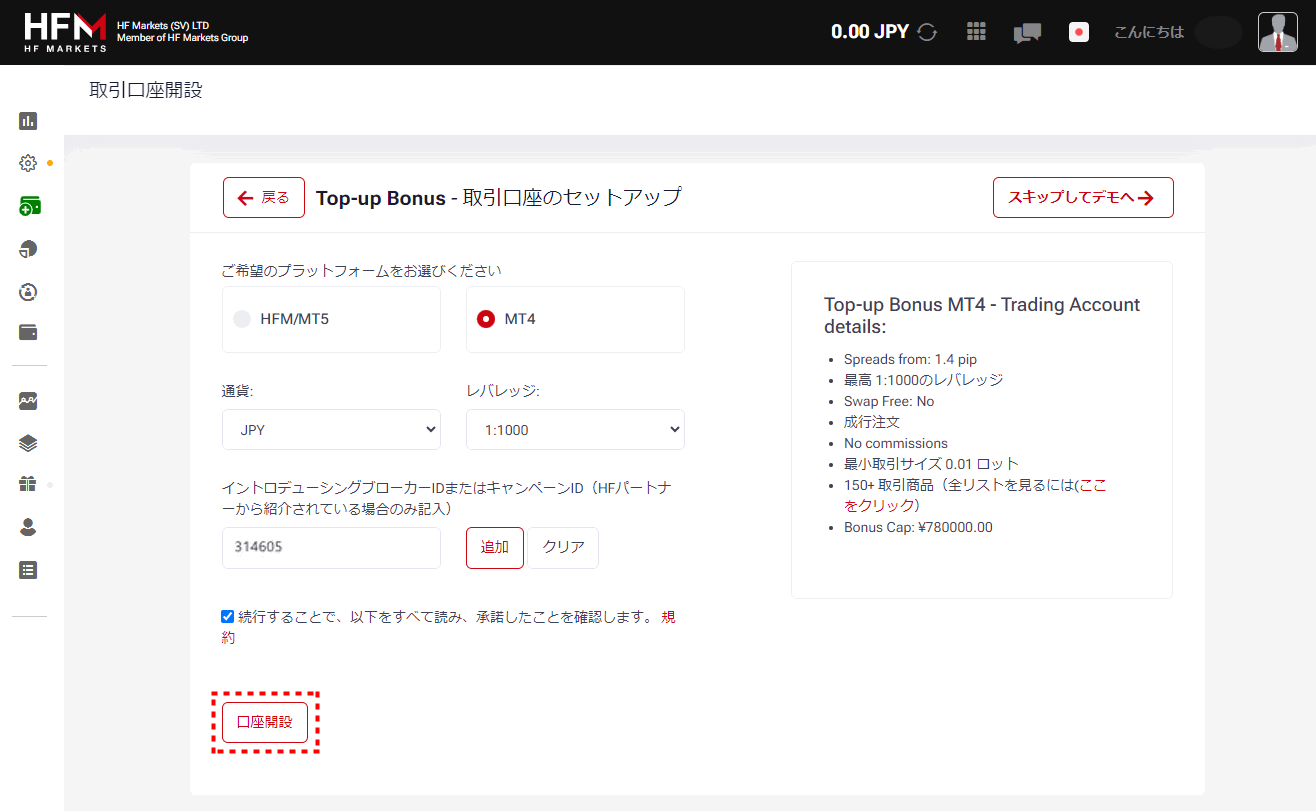The image size is (1316, 811).
Task: Open the pie chart sidebar icon
Action: pyautogui.click(x=28, y=249)
